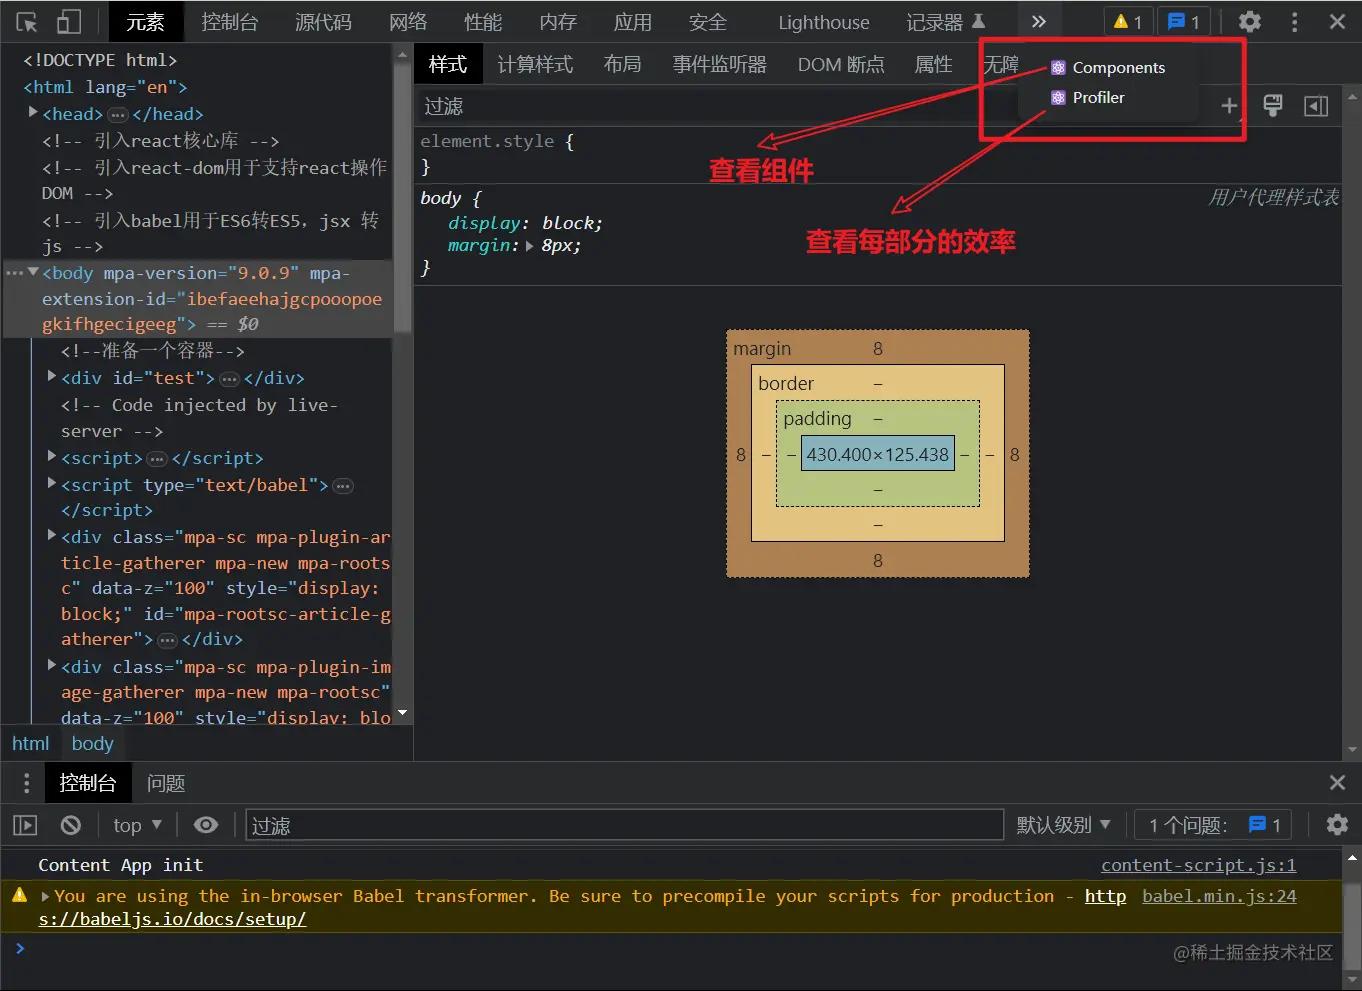Collapse the body element node
The image size is (1362, 991).
pyautogui.click(x=33, y=272)
